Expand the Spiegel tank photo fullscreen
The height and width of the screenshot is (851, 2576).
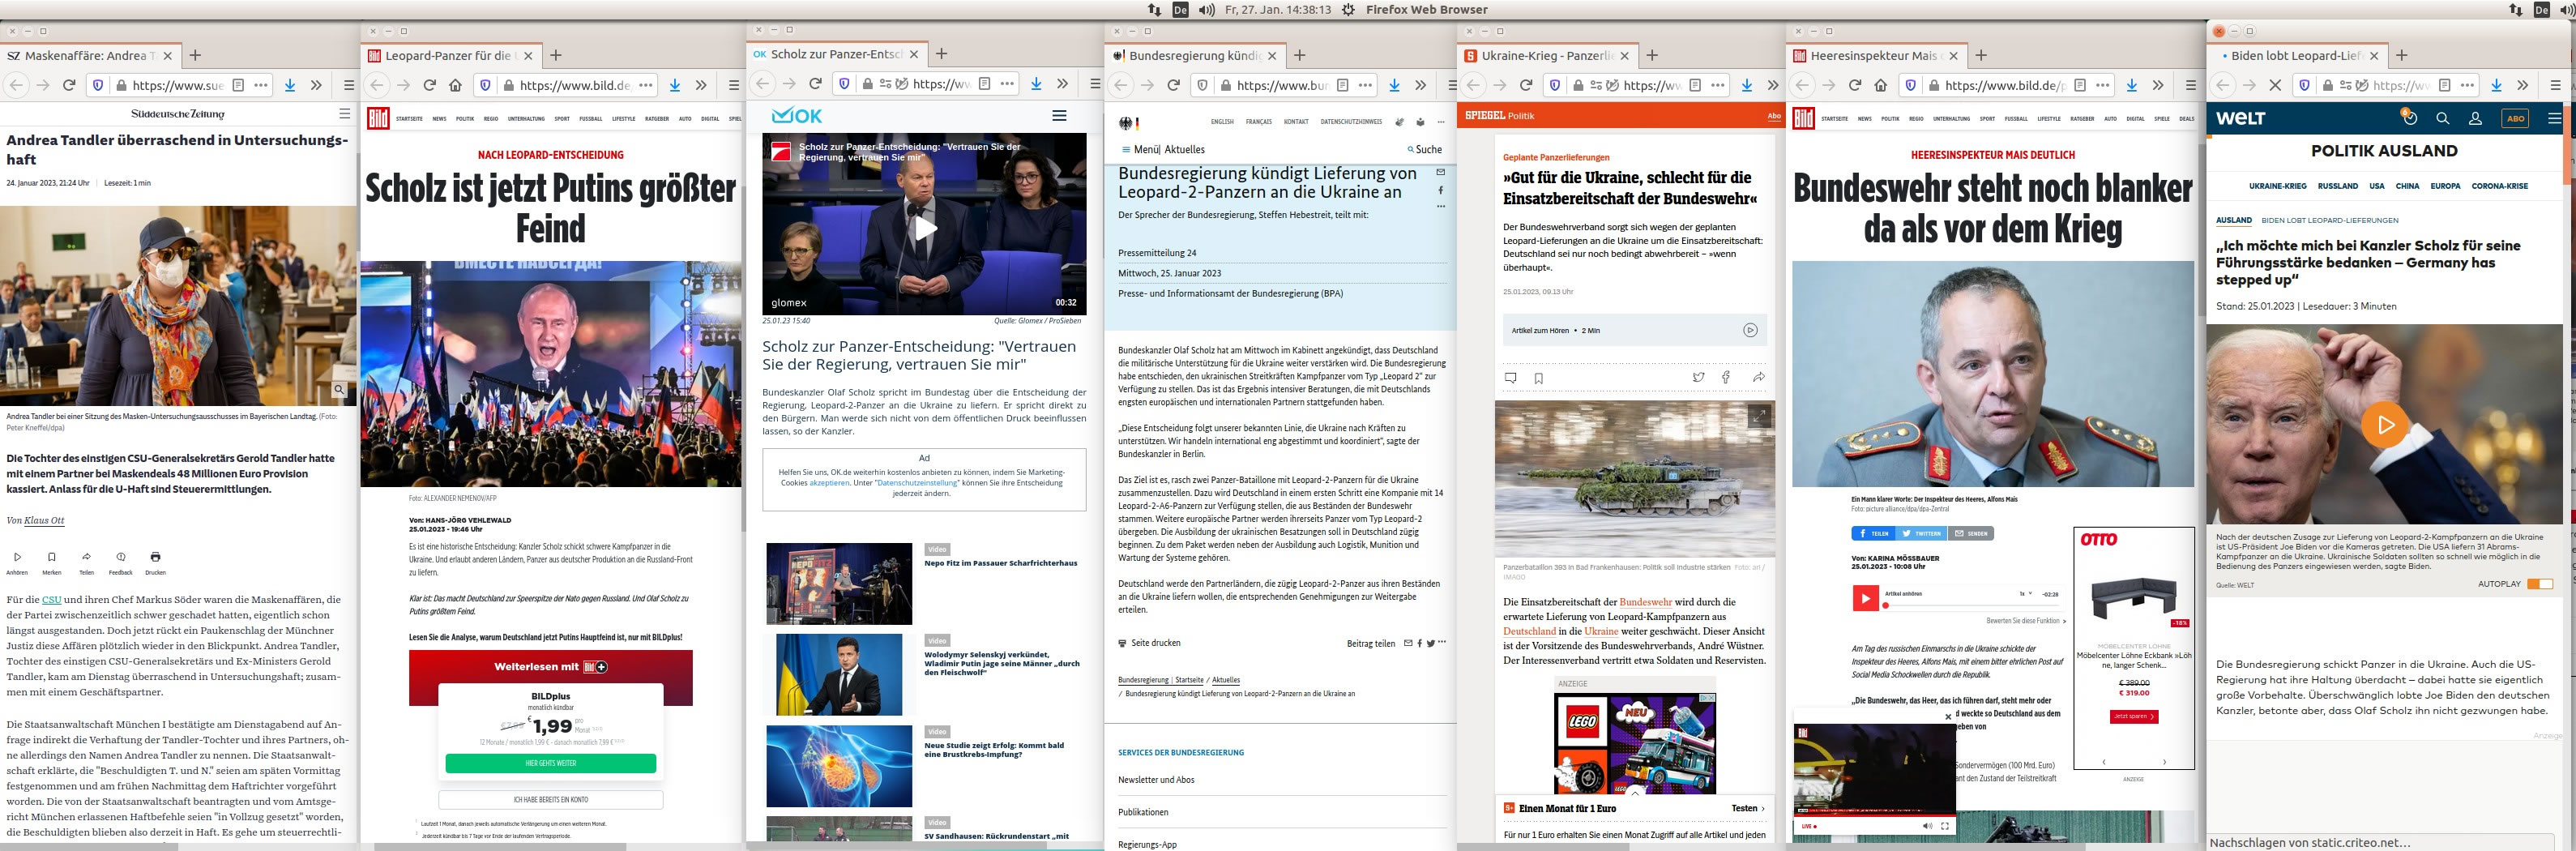coord(1759,414)
